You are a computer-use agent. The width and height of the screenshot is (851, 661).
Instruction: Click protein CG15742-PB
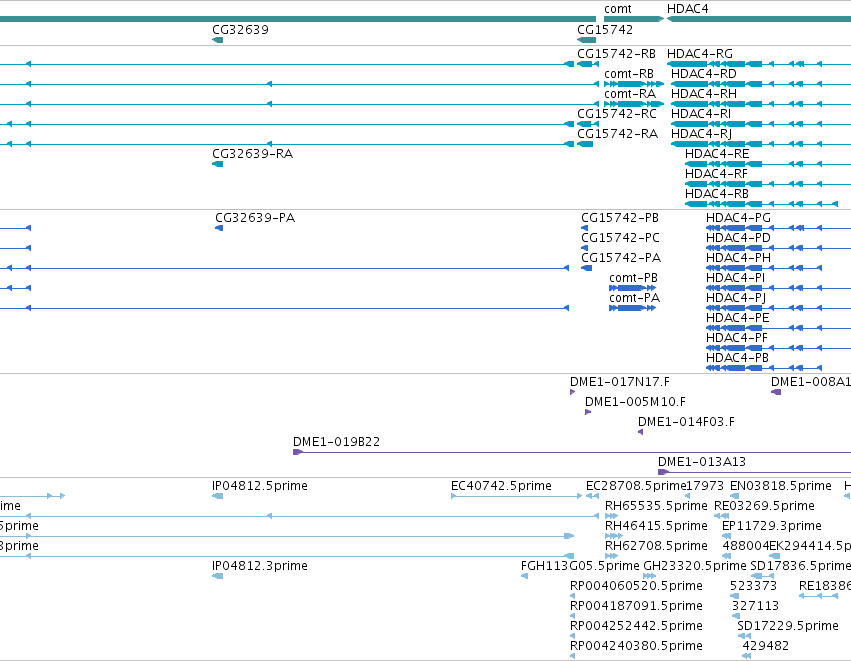620,218
